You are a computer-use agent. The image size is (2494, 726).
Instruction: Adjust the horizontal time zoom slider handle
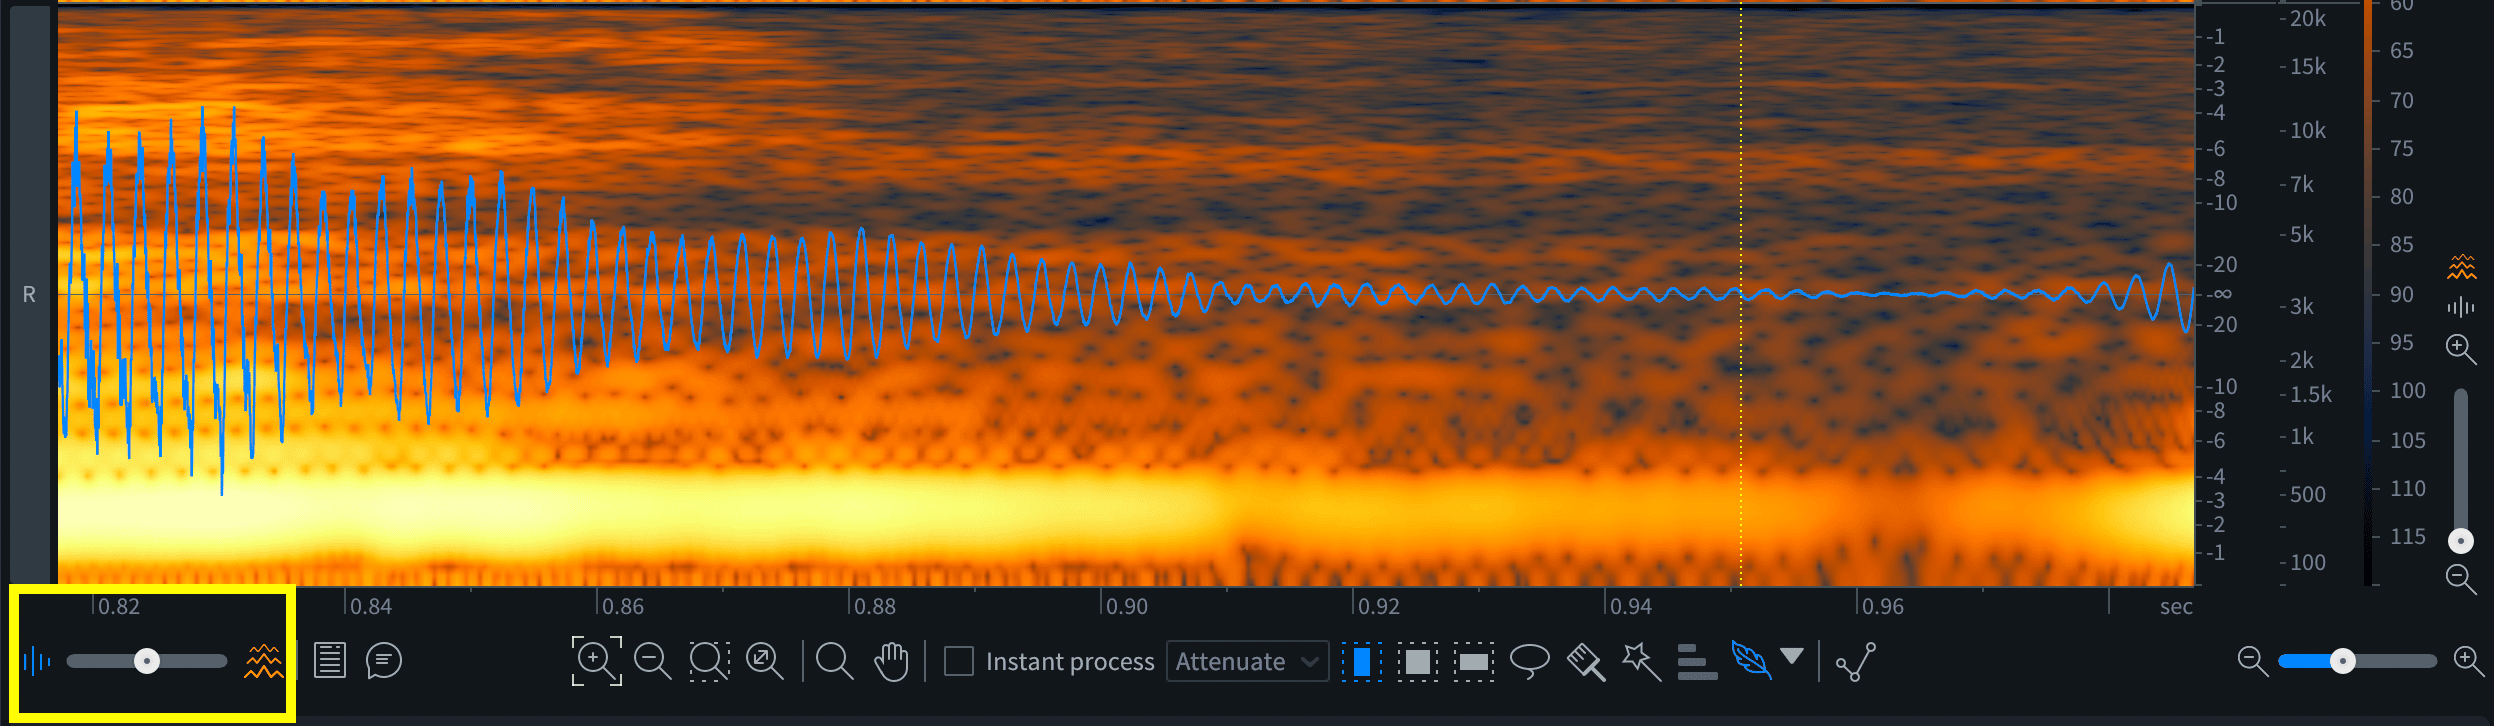tap(2342, 661)
